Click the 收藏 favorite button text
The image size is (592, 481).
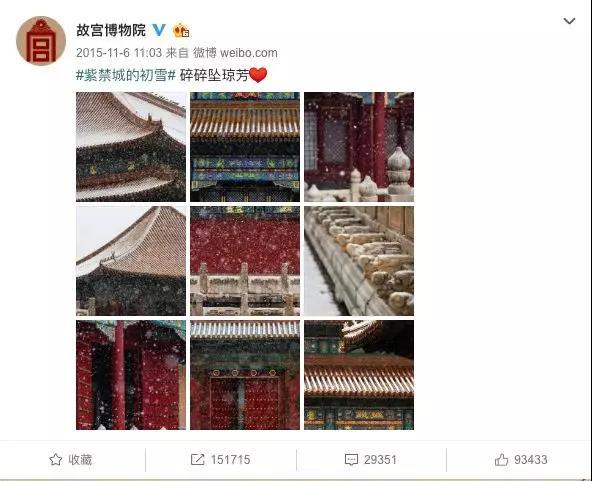pos(80,459)
